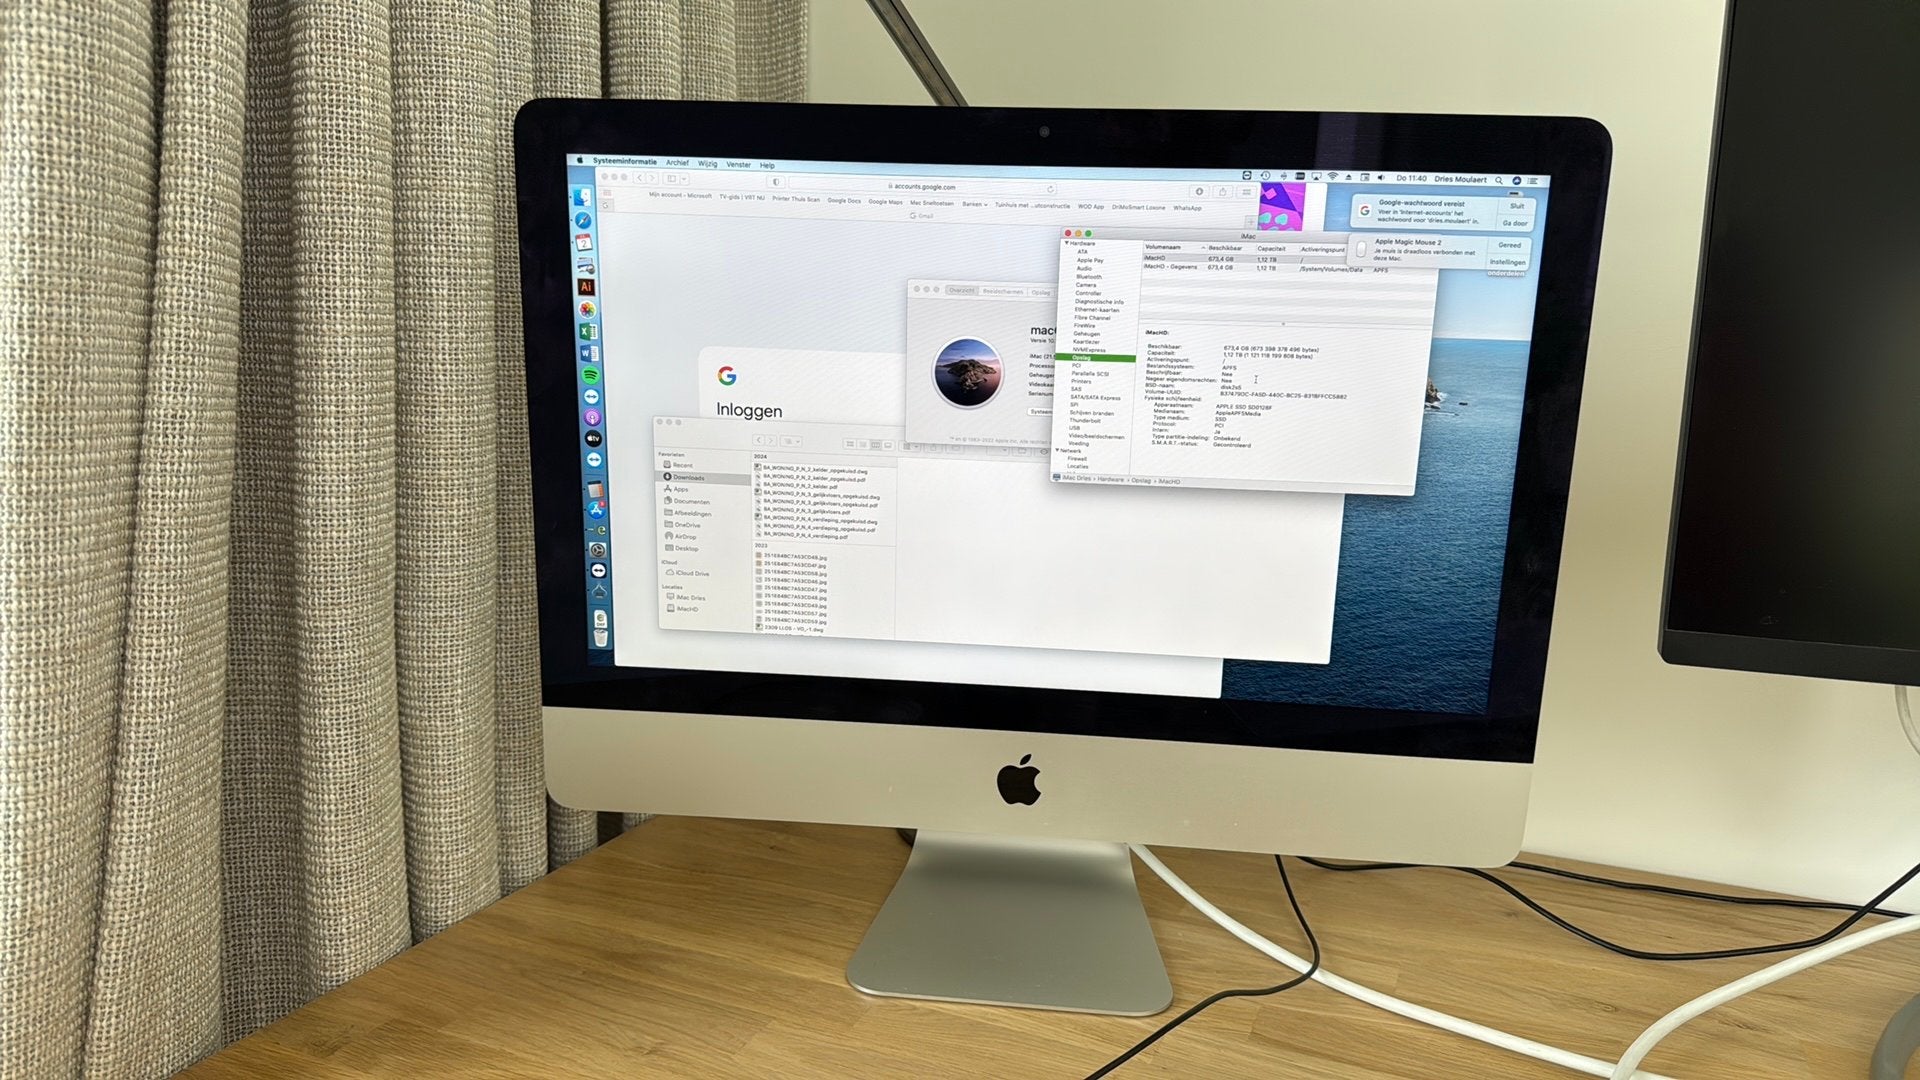Open the Wijzig menu
This screenshot has width=1920, height=1080.
pos(708,163)
